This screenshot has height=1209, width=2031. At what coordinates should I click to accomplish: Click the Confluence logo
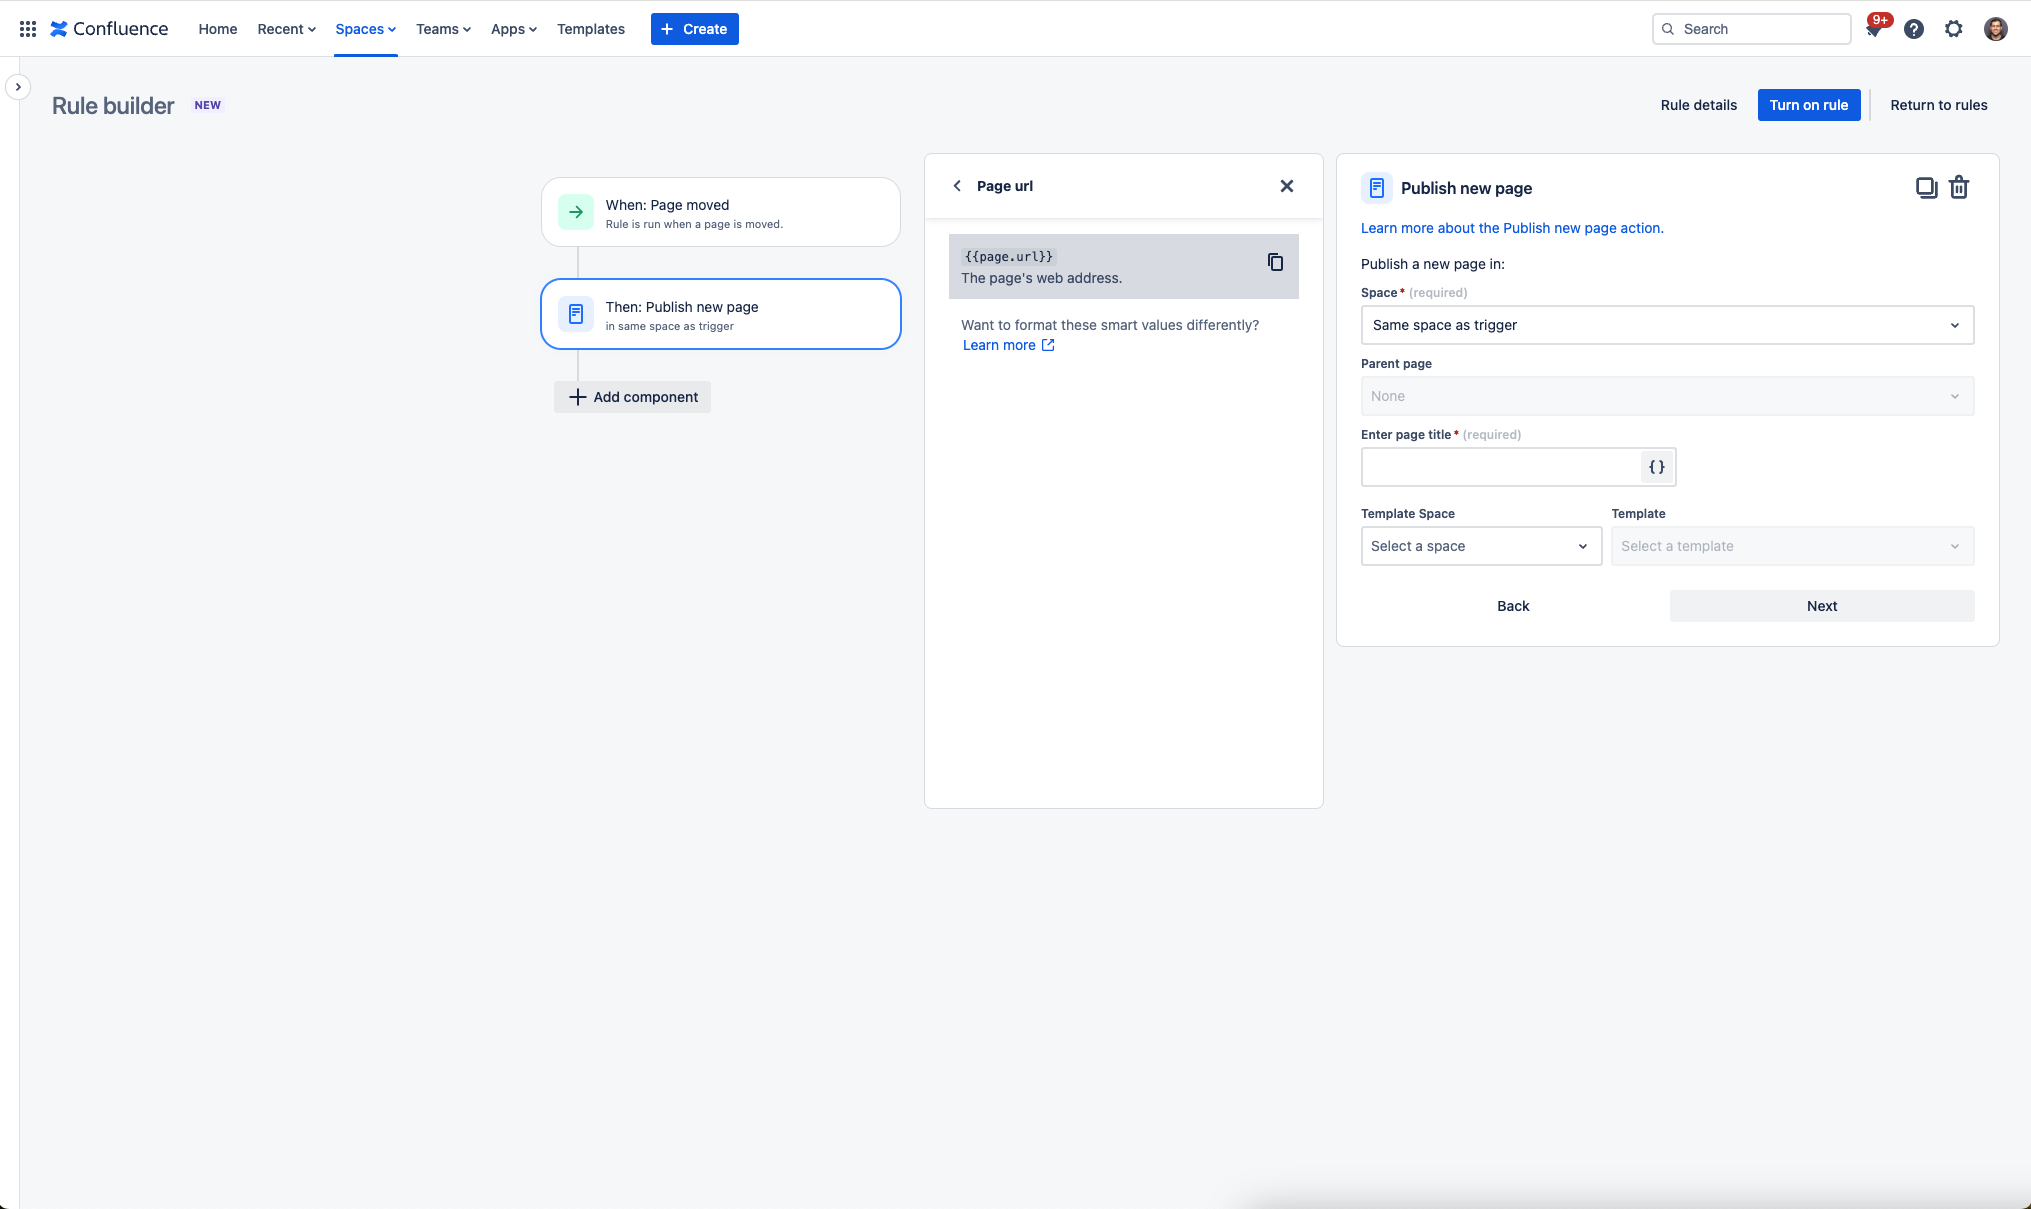click(109, 28)
